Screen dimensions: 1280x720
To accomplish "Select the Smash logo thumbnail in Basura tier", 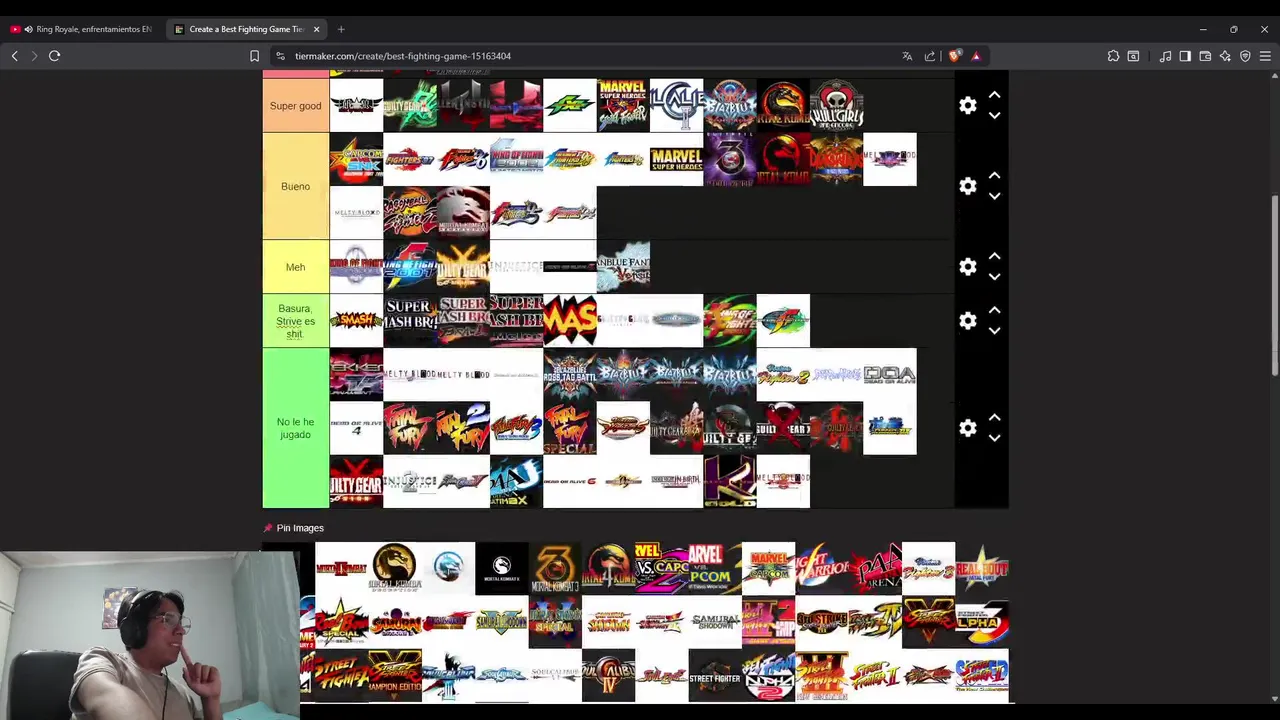I will 356,320.
